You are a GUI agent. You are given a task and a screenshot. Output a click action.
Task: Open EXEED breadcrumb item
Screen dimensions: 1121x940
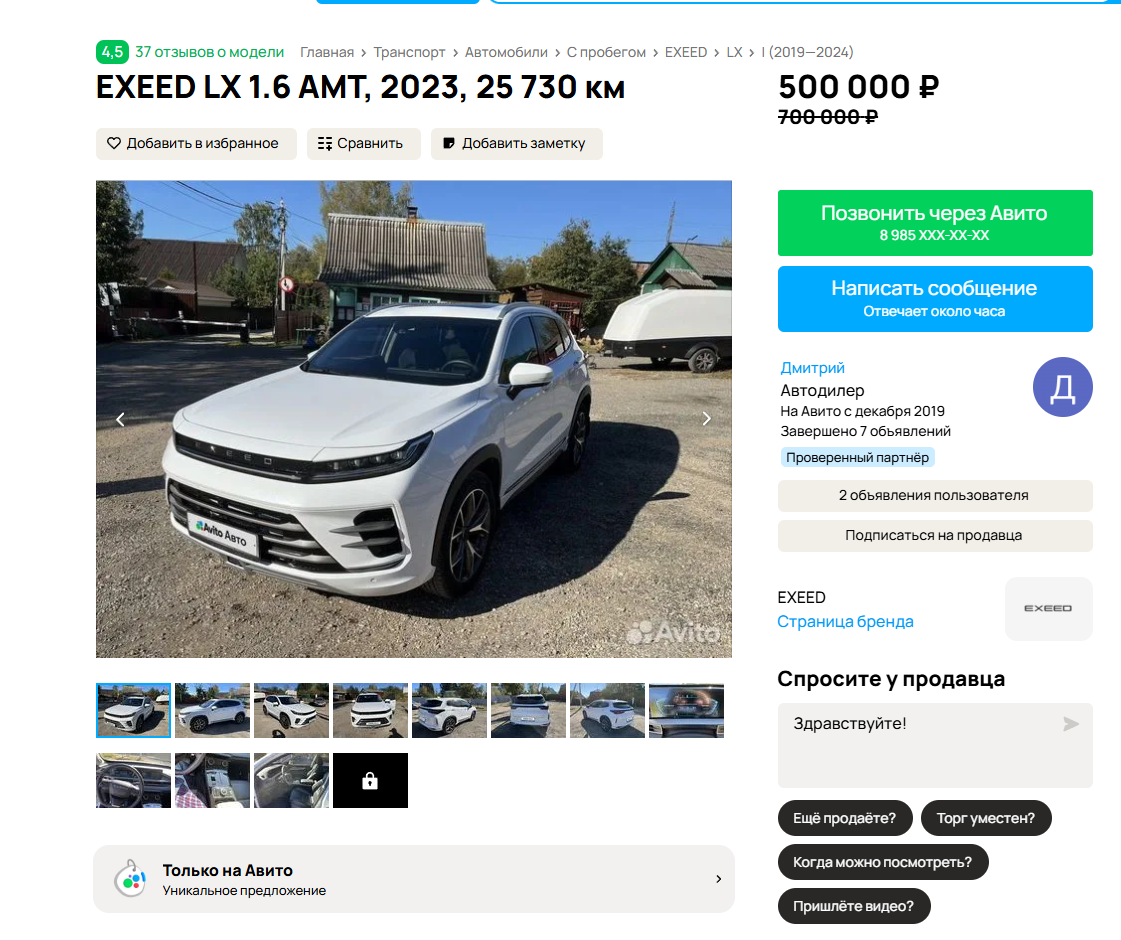(x=686, y=52)
